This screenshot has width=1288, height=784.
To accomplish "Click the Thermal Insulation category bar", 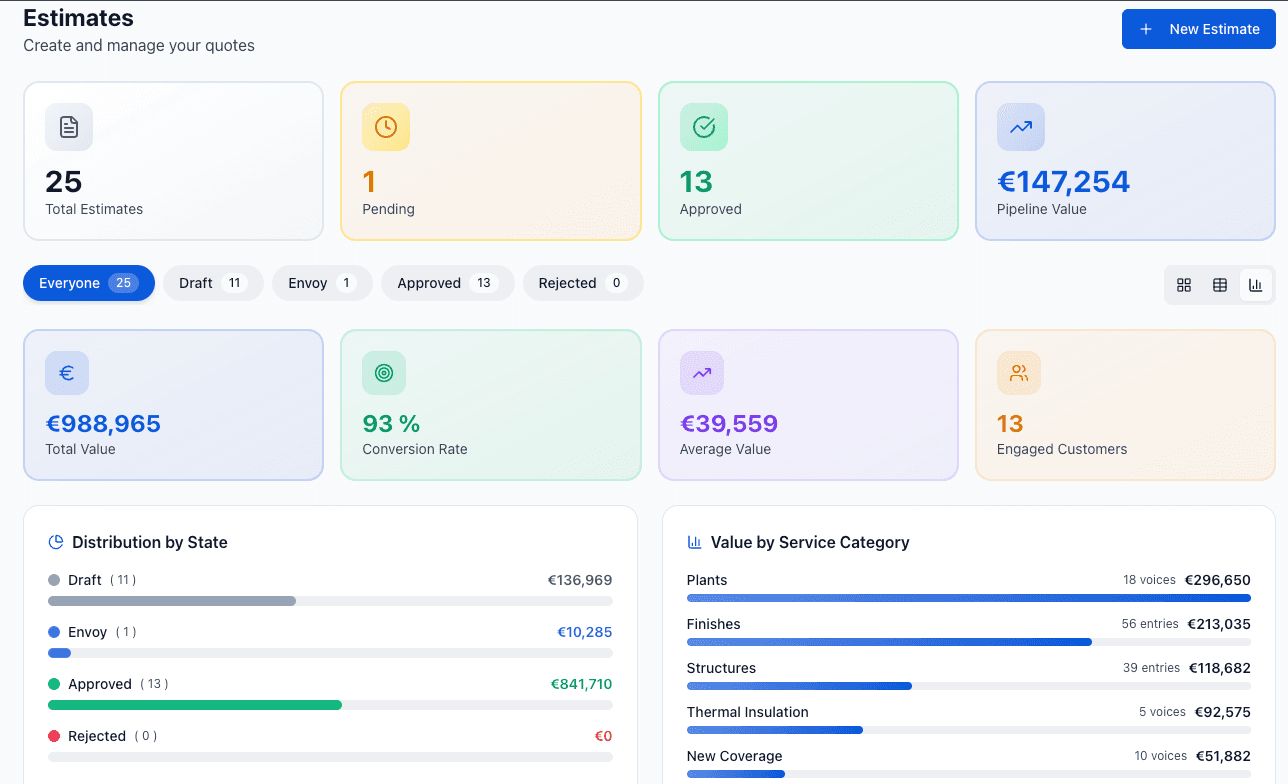I will (969, 730).
